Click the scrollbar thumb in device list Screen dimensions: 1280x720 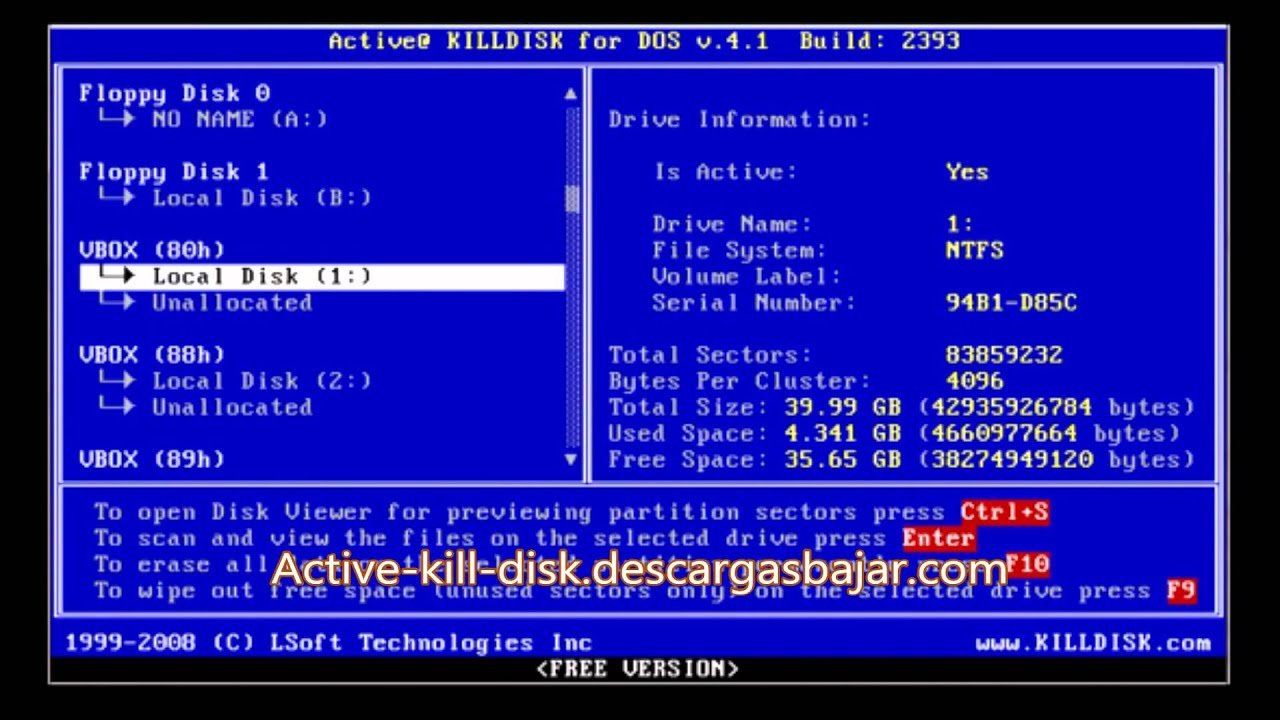pyautogui.click(x=571, y=198)
